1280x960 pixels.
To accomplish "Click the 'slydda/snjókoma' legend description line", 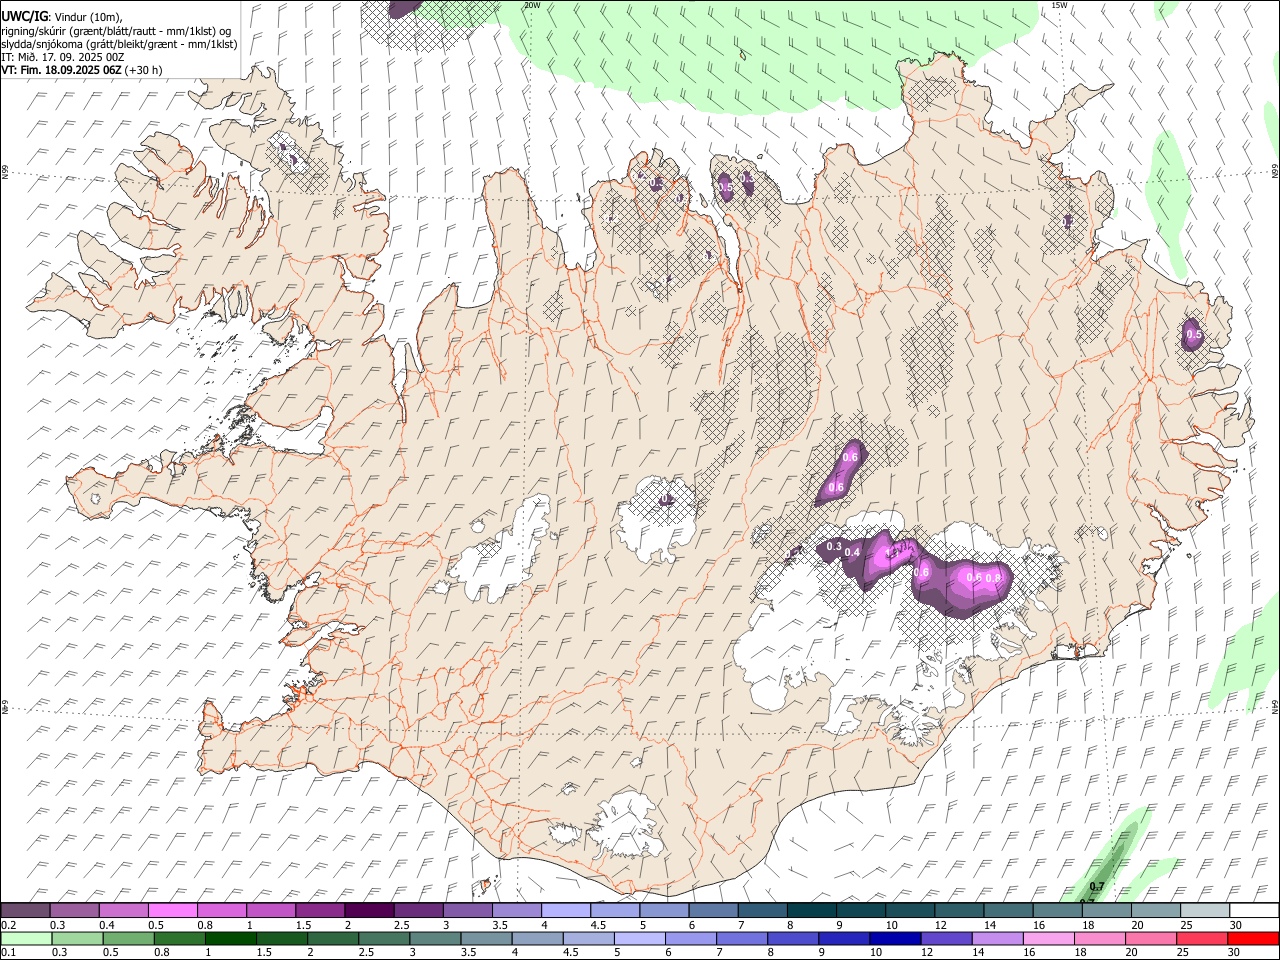I will [x=119, y=44].
